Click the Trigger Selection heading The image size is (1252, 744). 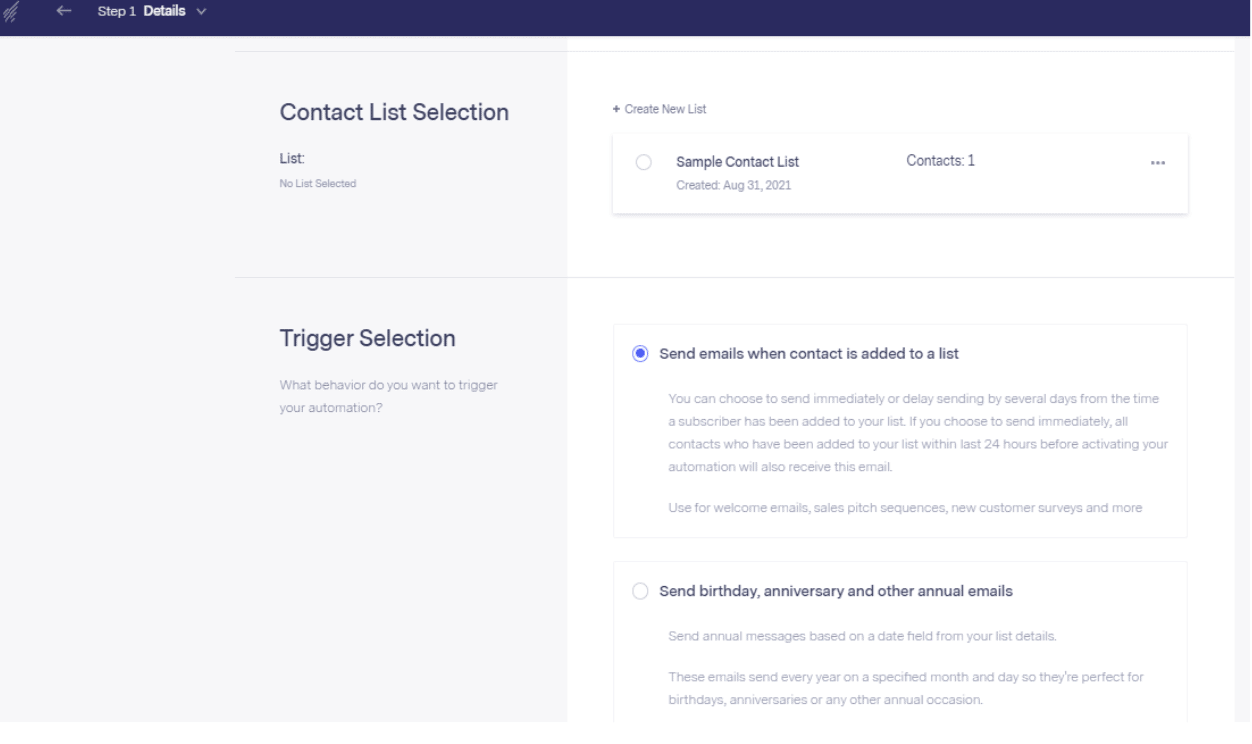tap(368, 339)
